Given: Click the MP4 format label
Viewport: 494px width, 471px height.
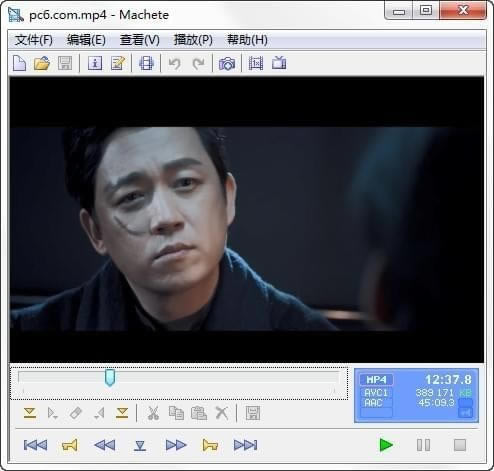Looking at the screenshot, I should click(376, 380).
